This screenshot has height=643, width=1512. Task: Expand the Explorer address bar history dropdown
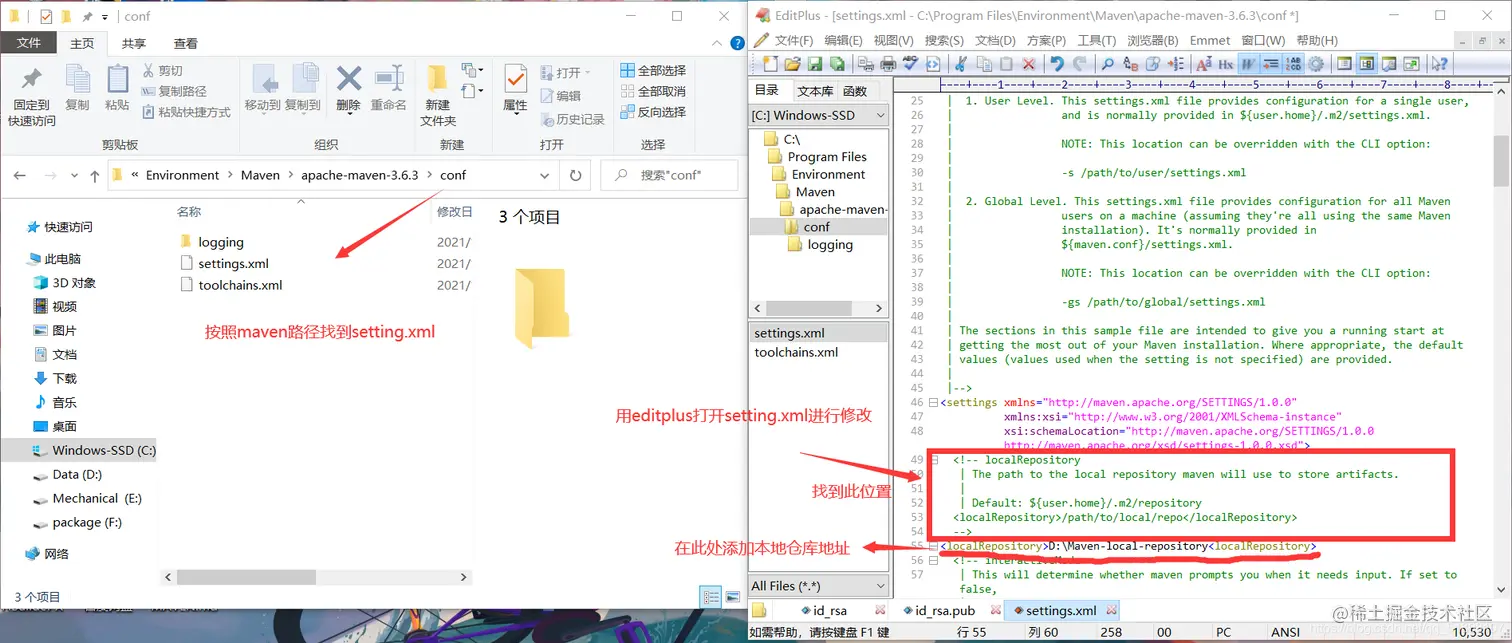(x=545, y=175)
